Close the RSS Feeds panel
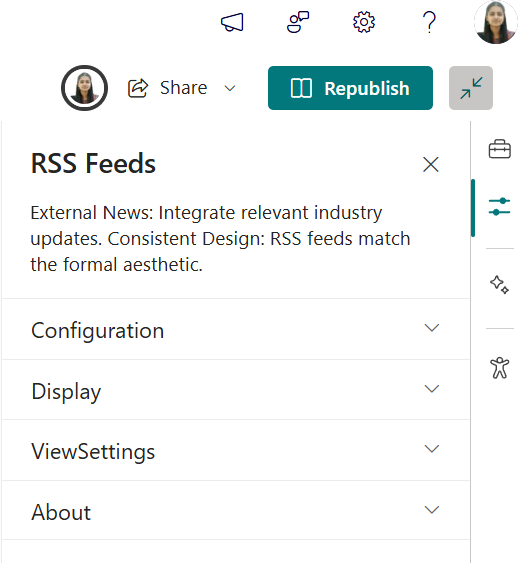This screenshot has width=524, height=563. (x=431, y=164)
